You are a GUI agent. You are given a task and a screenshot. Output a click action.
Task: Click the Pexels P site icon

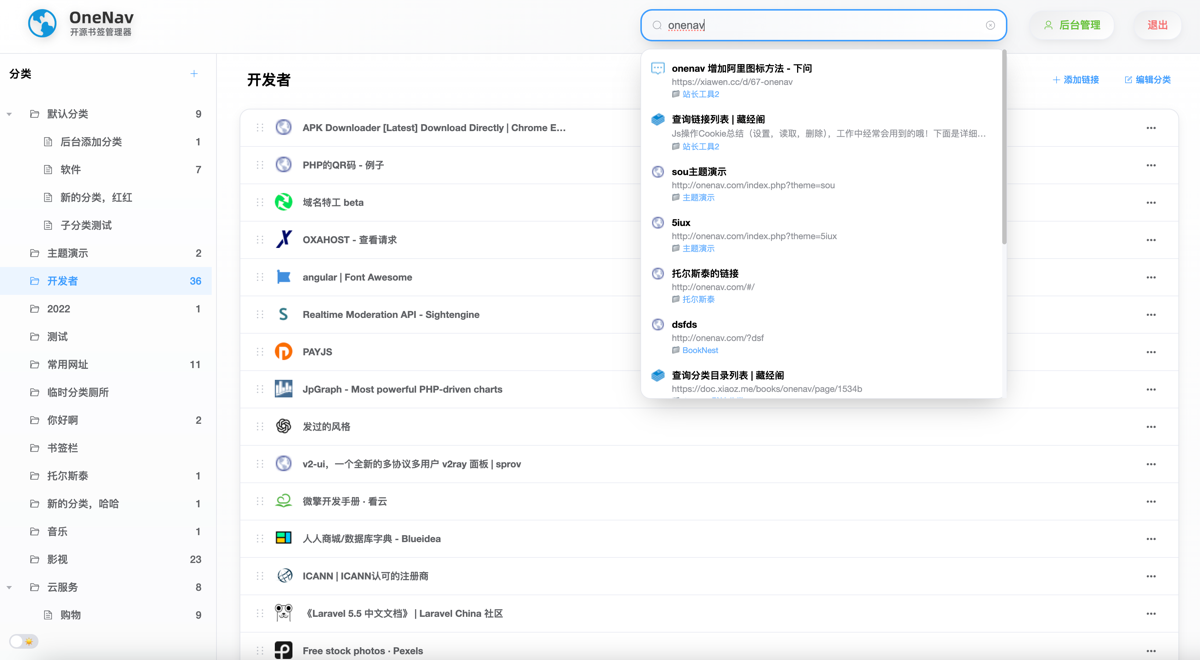pyautogui.click(x=284, y=650)
